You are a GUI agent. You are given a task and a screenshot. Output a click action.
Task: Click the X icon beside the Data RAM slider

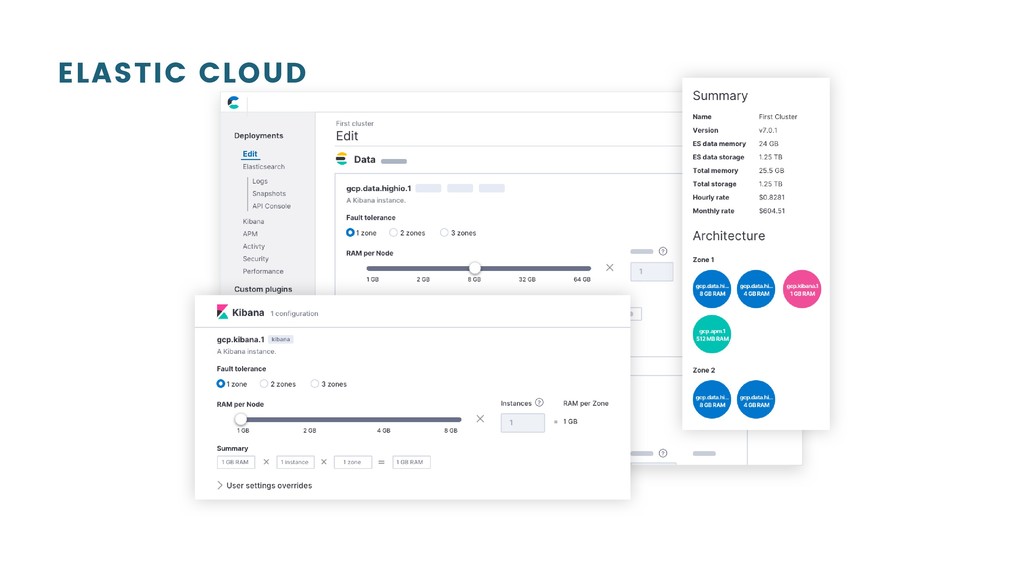pyautogui.click(x=609, y=267)
